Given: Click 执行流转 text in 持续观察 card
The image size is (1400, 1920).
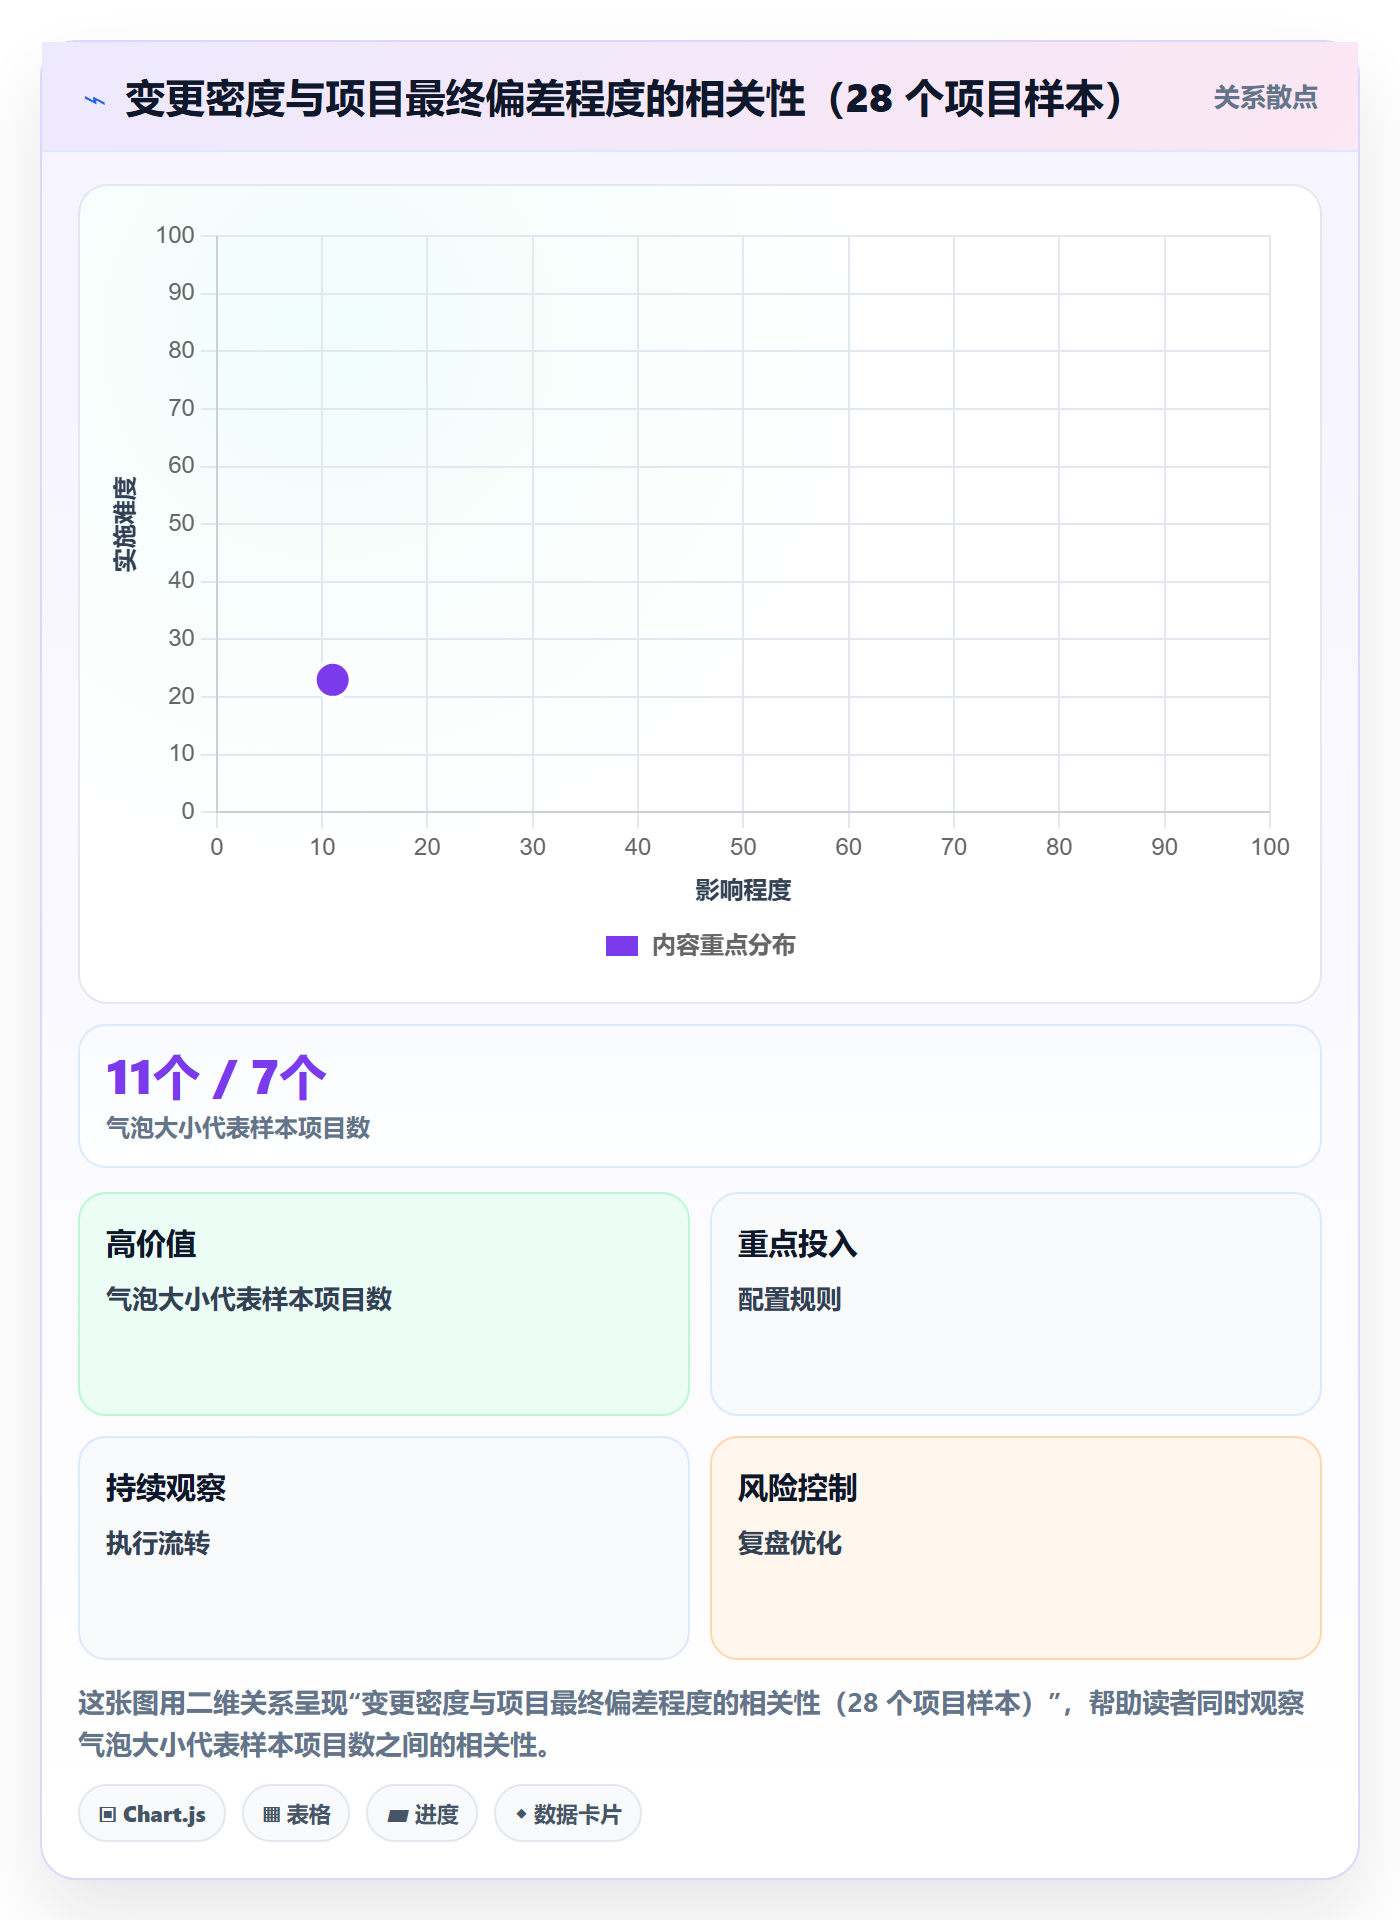Looking at the screenshot, I should [158, 1543].
